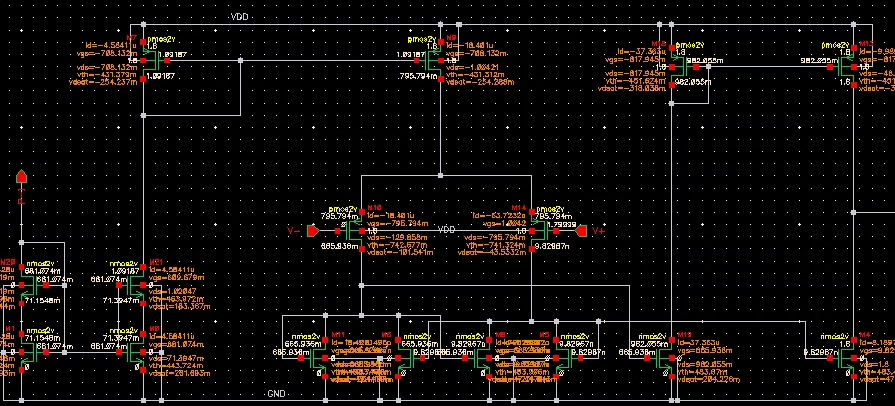
Task: Click the M21 instance name label
Action: pyautogui.click(x=155, y=263)
